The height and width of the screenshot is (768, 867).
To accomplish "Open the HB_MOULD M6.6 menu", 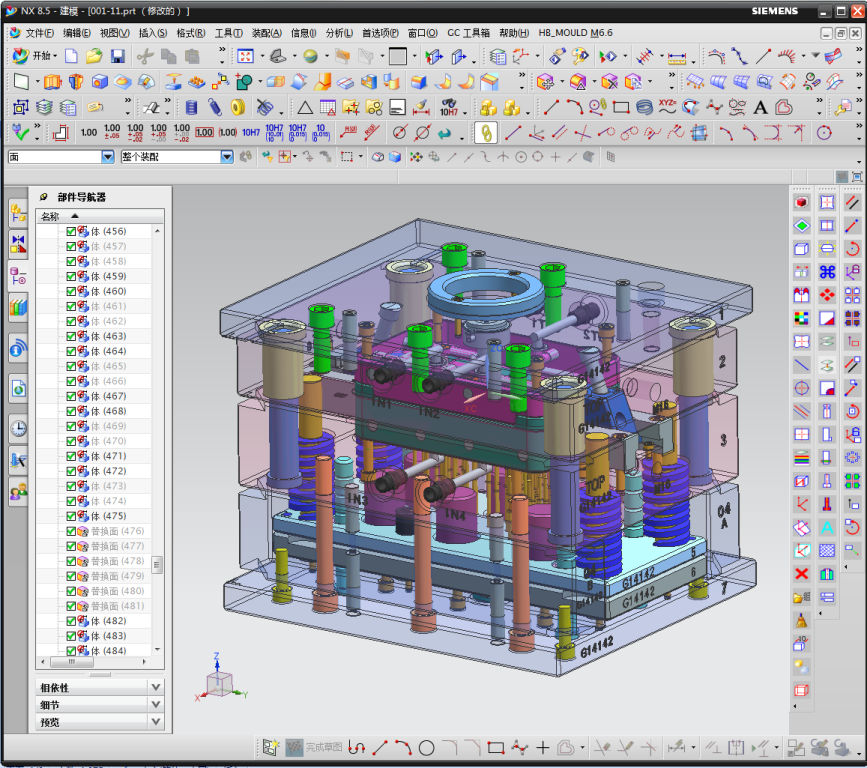I will click(575, 33).
